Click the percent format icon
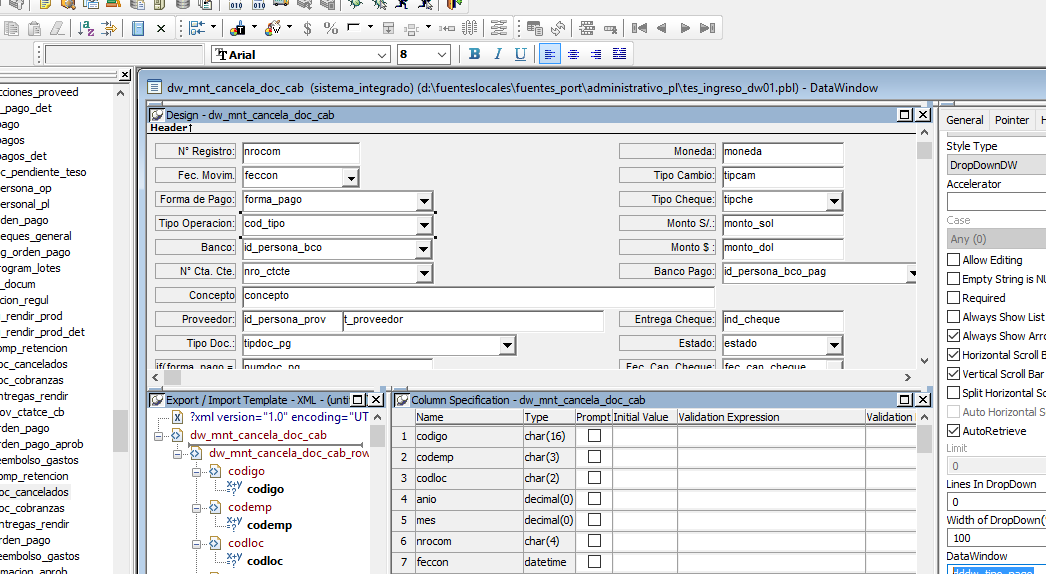Screen dimensions: 1046x574 coord(330,28)
